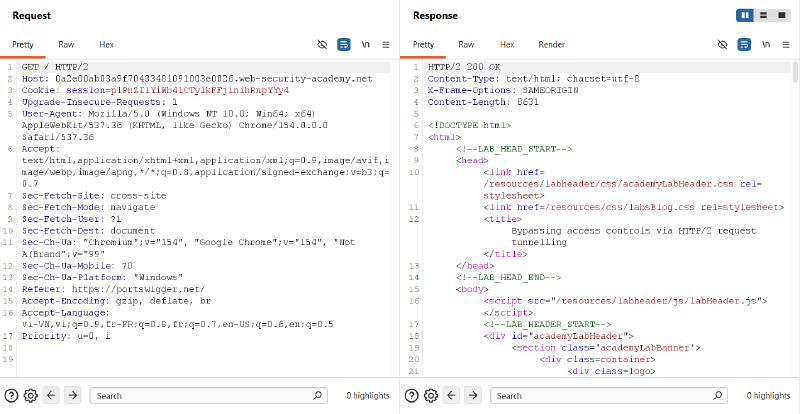Go to next match arrow in Response search
The width and height of the screenshot is (800, 414).
click(473, 395)
